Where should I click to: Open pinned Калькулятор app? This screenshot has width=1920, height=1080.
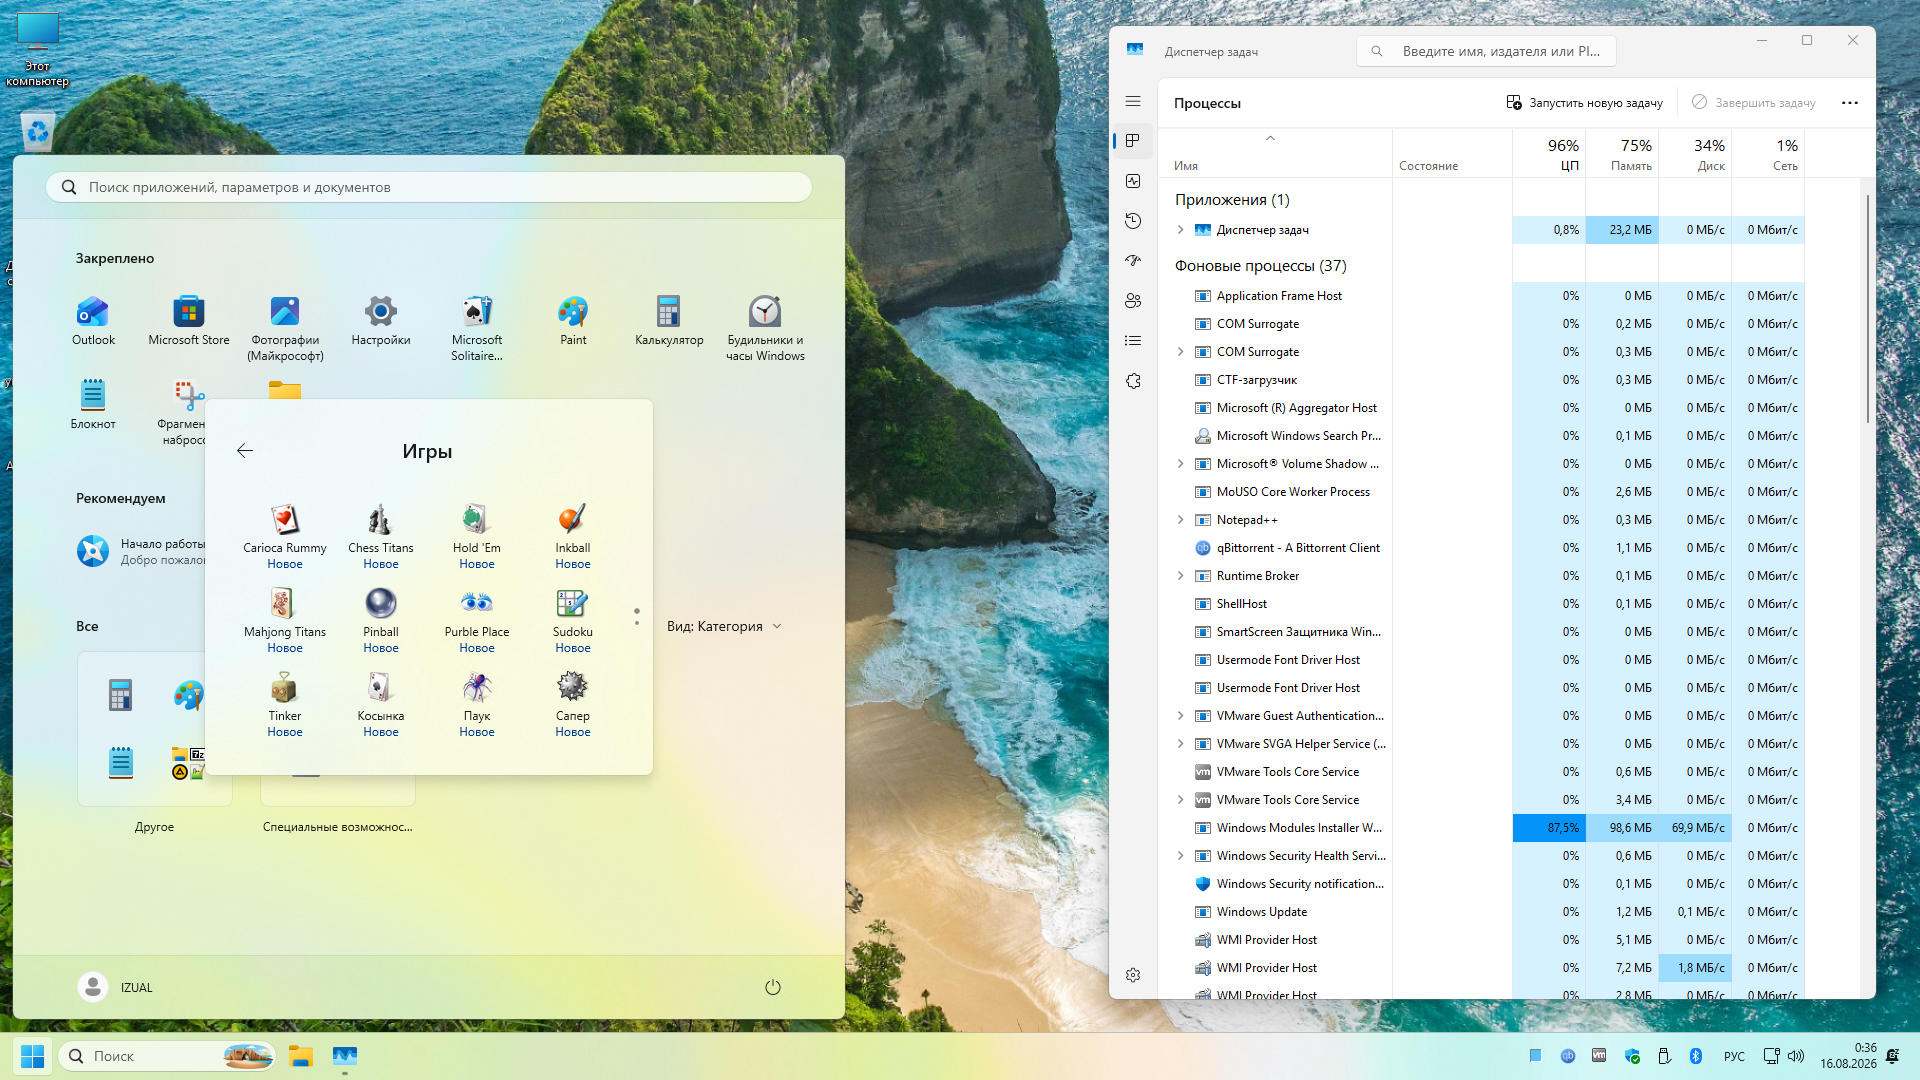(669, 321)
